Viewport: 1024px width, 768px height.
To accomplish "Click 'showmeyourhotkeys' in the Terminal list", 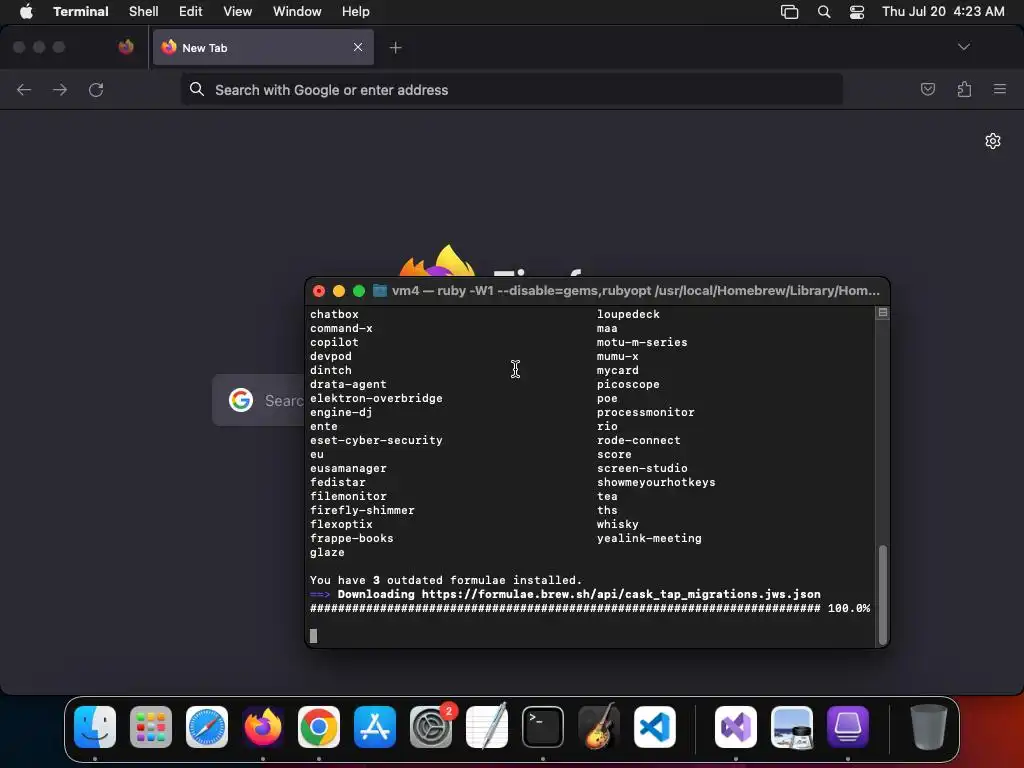I will (656, 482).
